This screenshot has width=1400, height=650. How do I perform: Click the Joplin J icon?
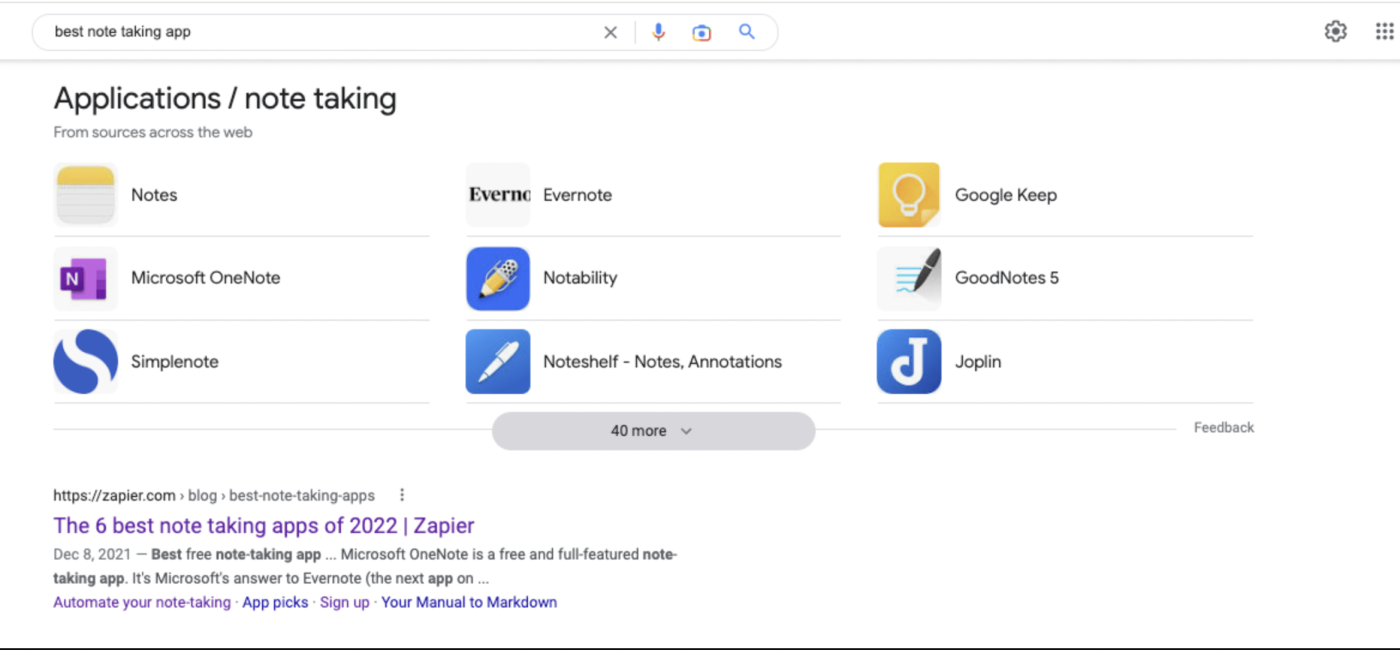tap(909, 362)
